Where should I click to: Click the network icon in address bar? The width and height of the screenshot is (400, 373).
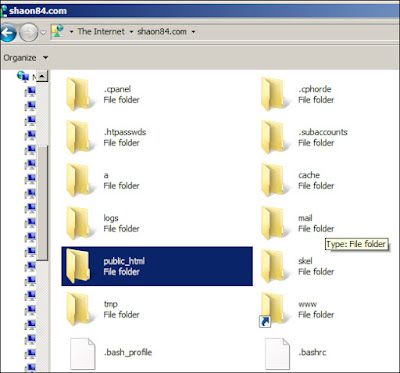[57, 32]
